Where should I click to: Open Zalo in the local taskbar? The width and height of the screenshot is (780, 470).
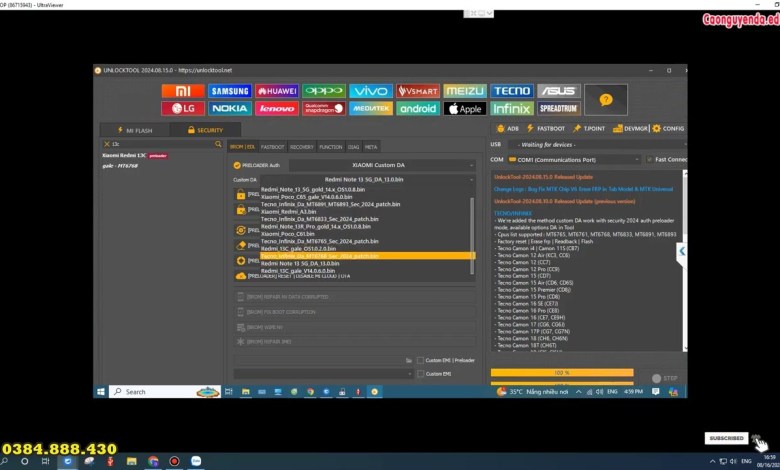pos(196,462)
